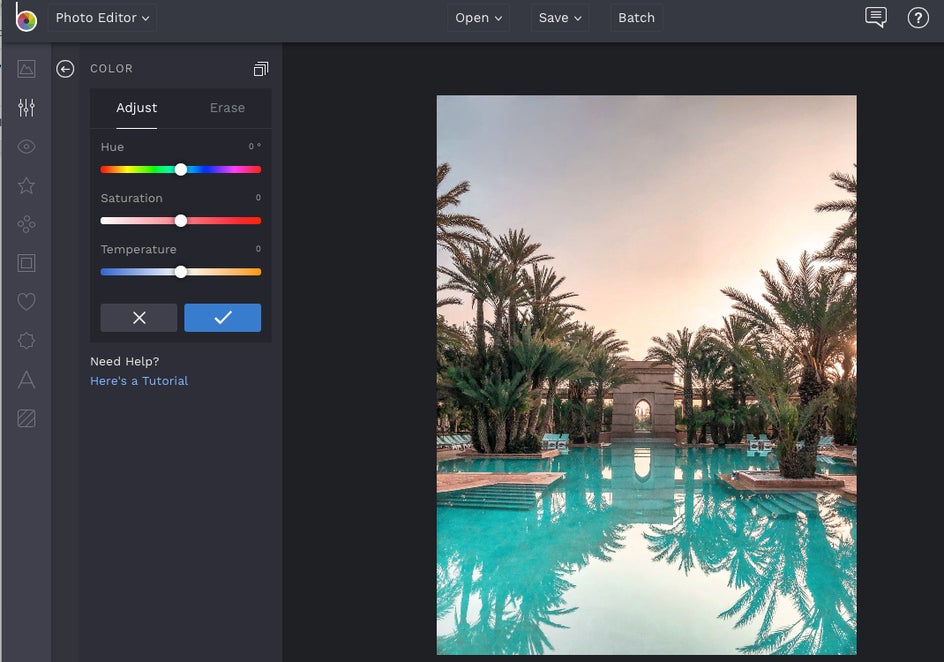Go back using the arrow beside COLOR
Screen dimensions: 944x662
(65, 69)
